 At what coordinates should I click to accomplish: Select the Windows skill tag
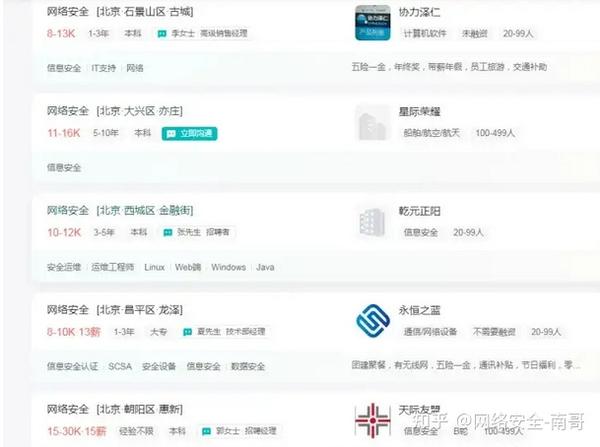click(228, 267)
